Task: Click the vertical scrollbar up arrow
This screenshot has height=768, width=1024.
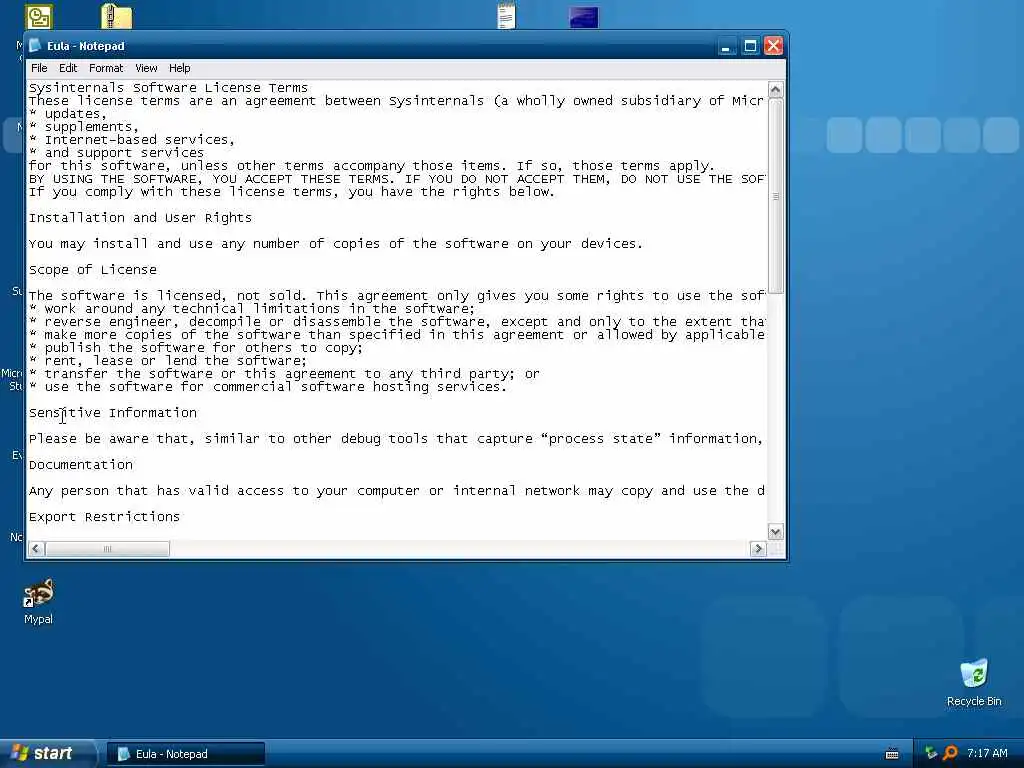Action: click(775, 89)
